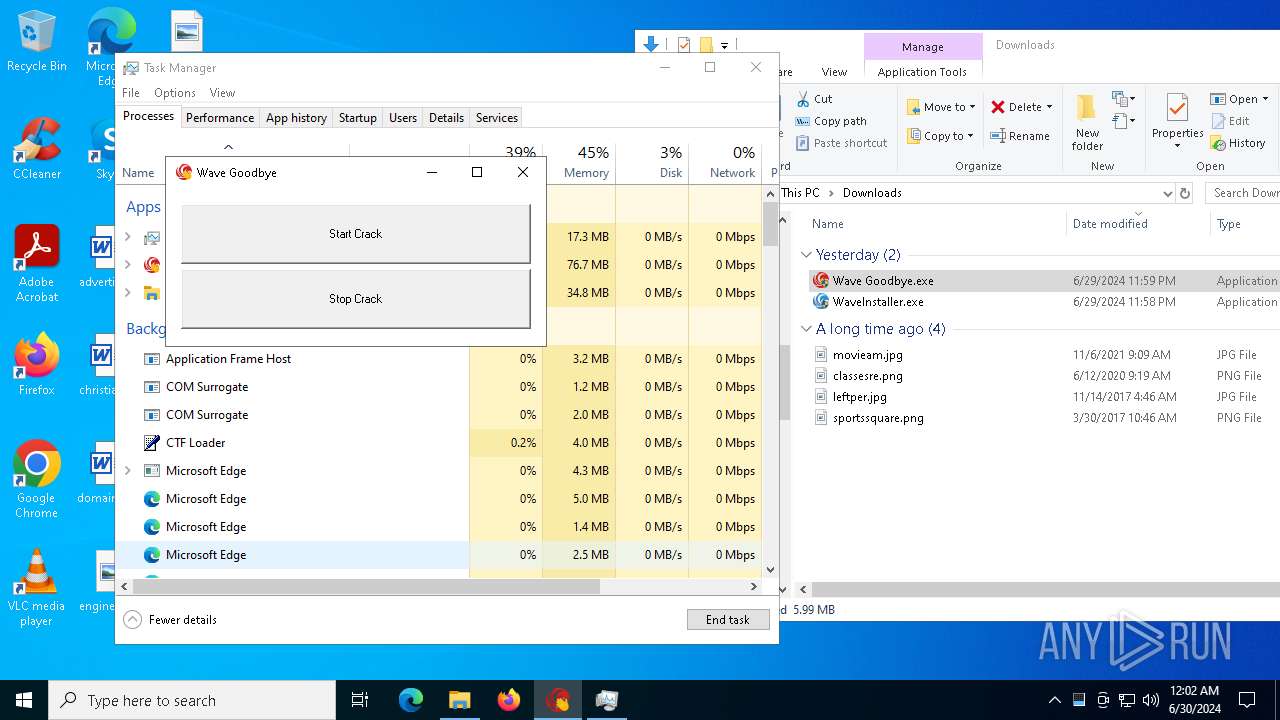Sort processes by Memory column
Viewport: 1280px width, 720px height.
[579, 162]
